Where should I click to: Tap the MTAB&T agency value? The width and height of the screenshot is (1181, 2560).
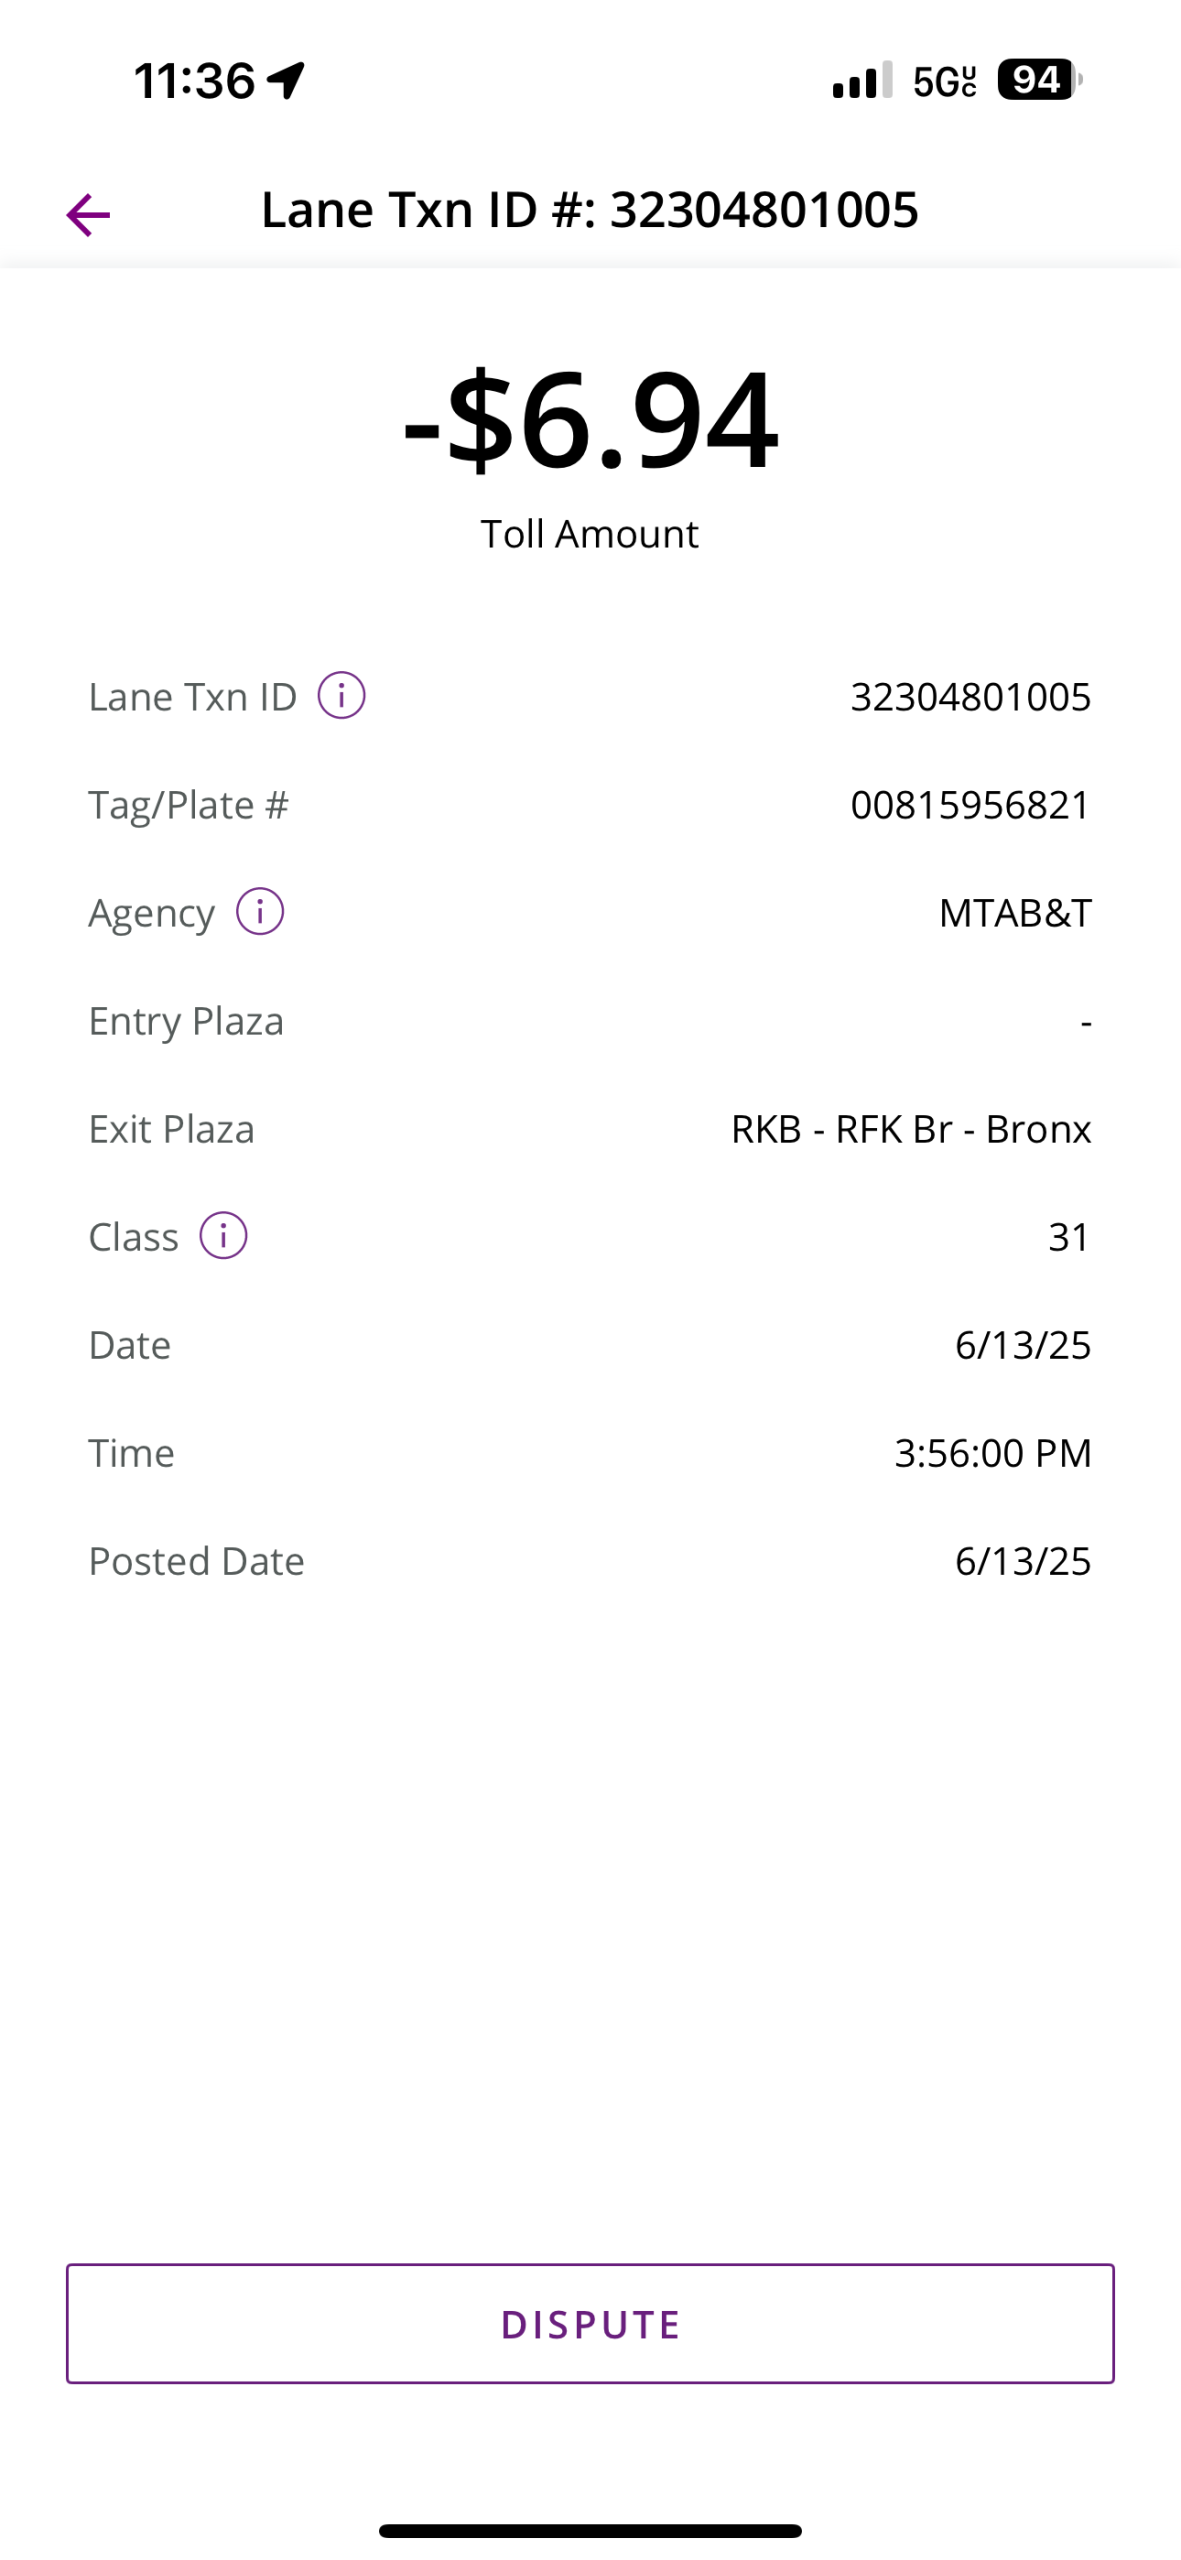pos(1015,913)
